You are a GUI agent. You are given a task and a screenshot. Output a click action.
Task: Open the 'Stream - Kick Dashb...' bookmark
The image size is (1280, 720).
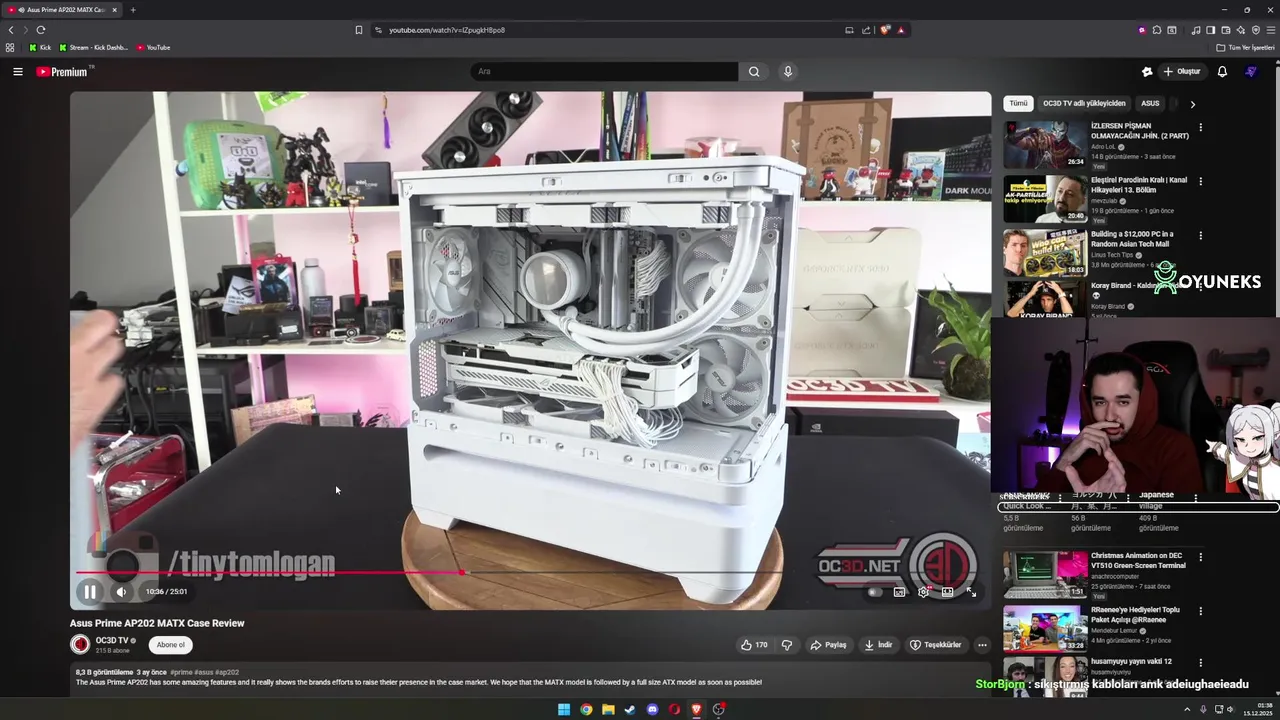(x=94, y=47)
